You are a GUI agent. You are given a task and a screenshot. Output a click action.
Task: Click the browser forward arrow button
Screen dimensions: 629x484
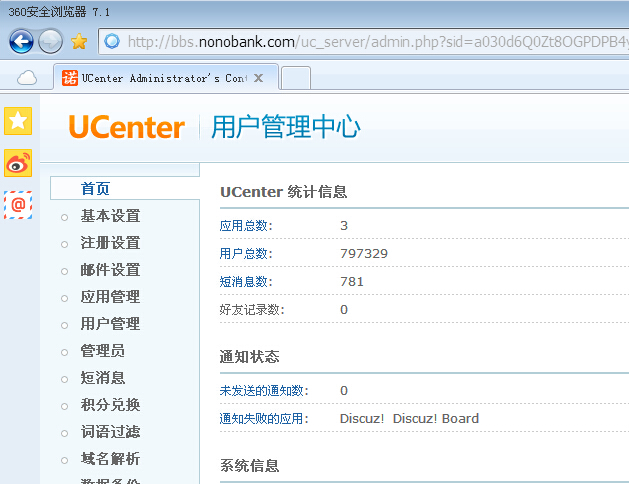coord(51,41)
